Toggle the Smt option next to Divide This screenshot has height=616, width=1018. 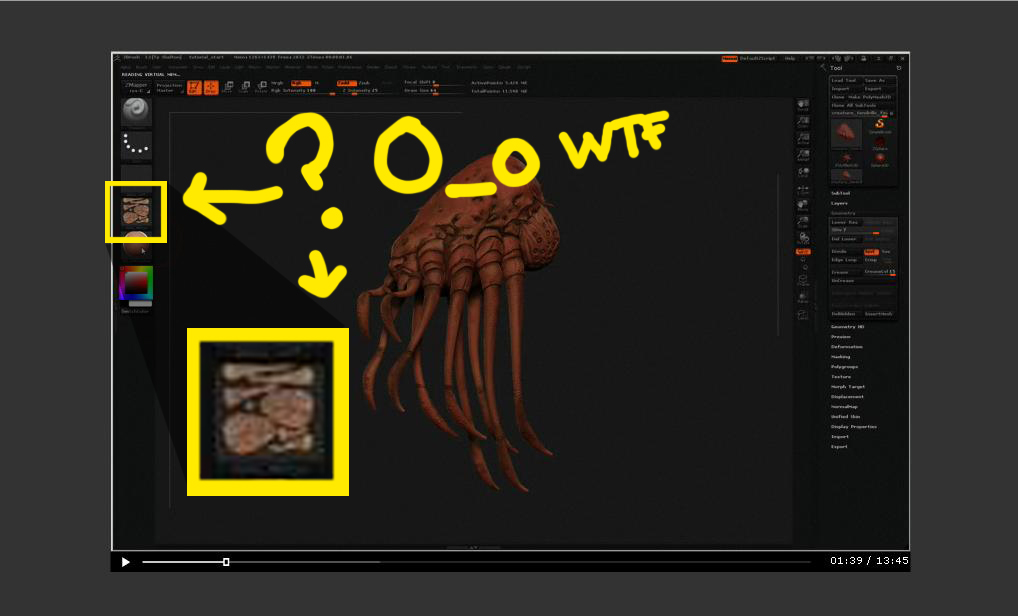point(870,252)
